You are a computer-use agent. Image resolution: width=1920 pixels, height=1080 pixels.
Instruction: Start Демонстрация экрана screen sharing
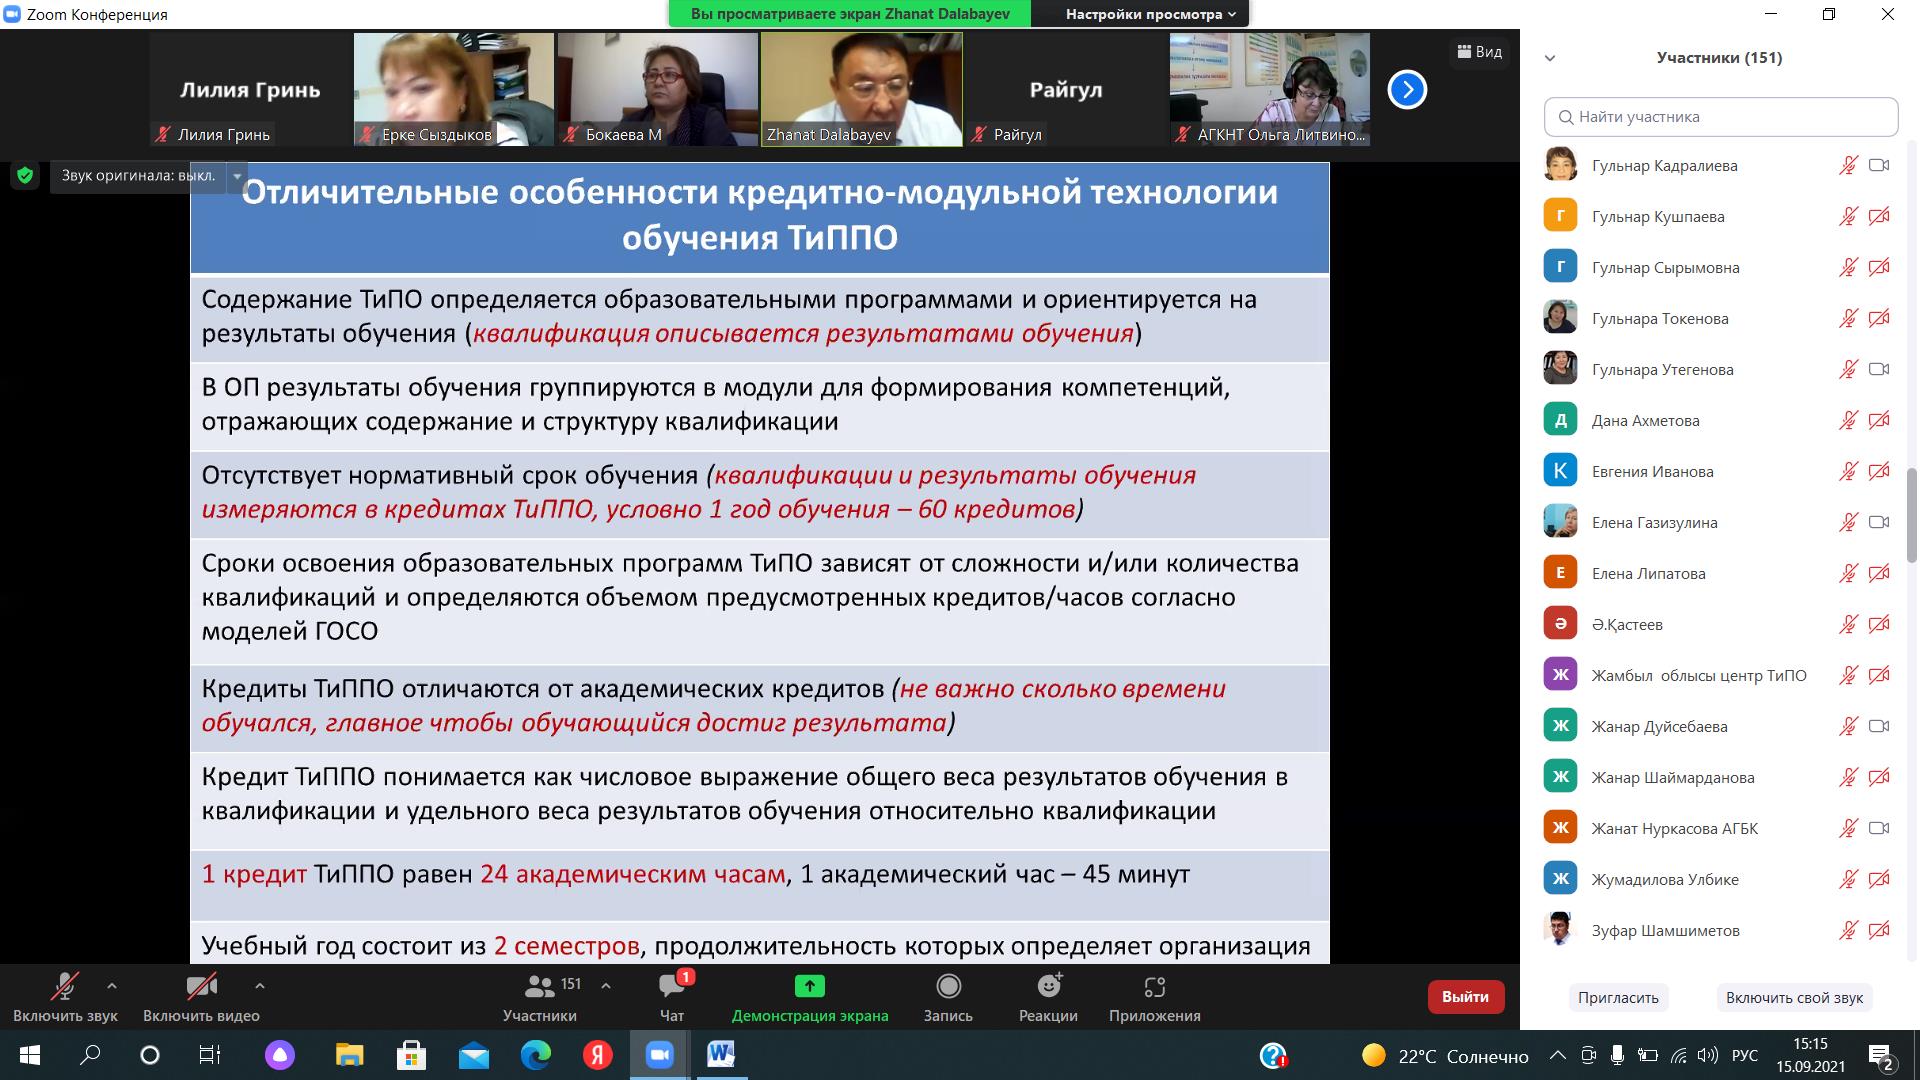(809, 997)
